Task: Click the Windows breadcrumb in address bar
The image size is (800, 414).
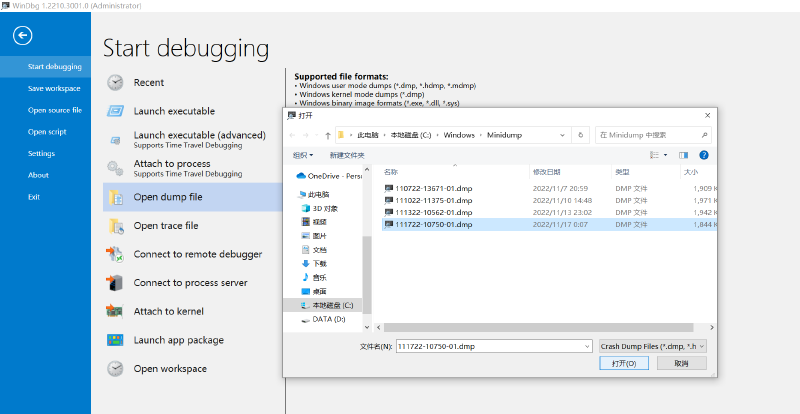Action: pos(459,135)
